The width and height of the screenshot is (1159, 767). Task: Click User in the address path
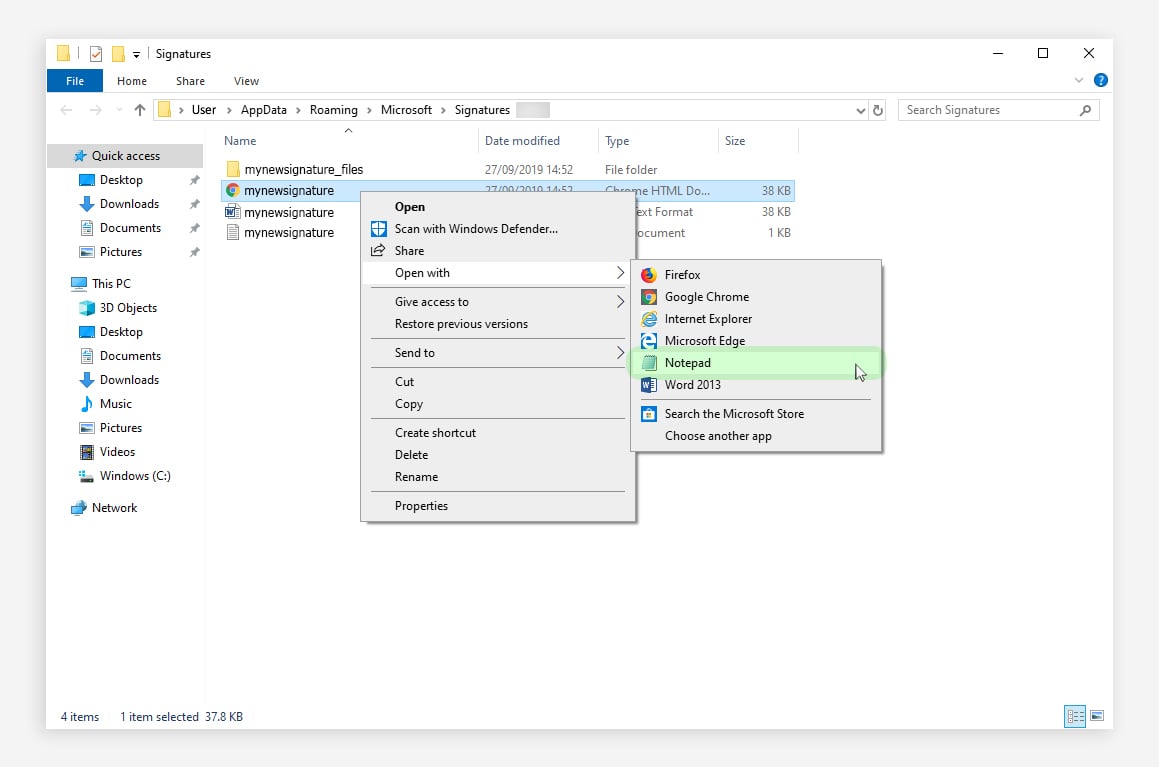pos(203,110)
